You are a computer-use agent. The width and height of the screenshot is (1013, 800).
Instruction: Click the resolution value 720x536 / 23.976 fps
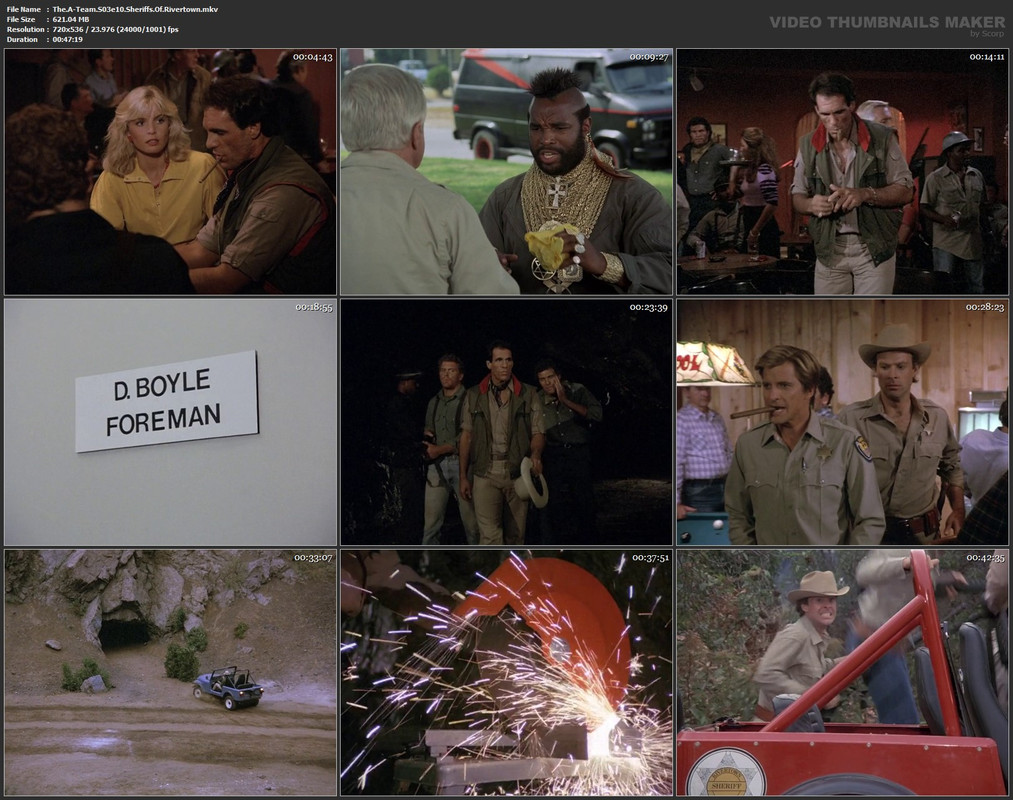coord(116,29)
